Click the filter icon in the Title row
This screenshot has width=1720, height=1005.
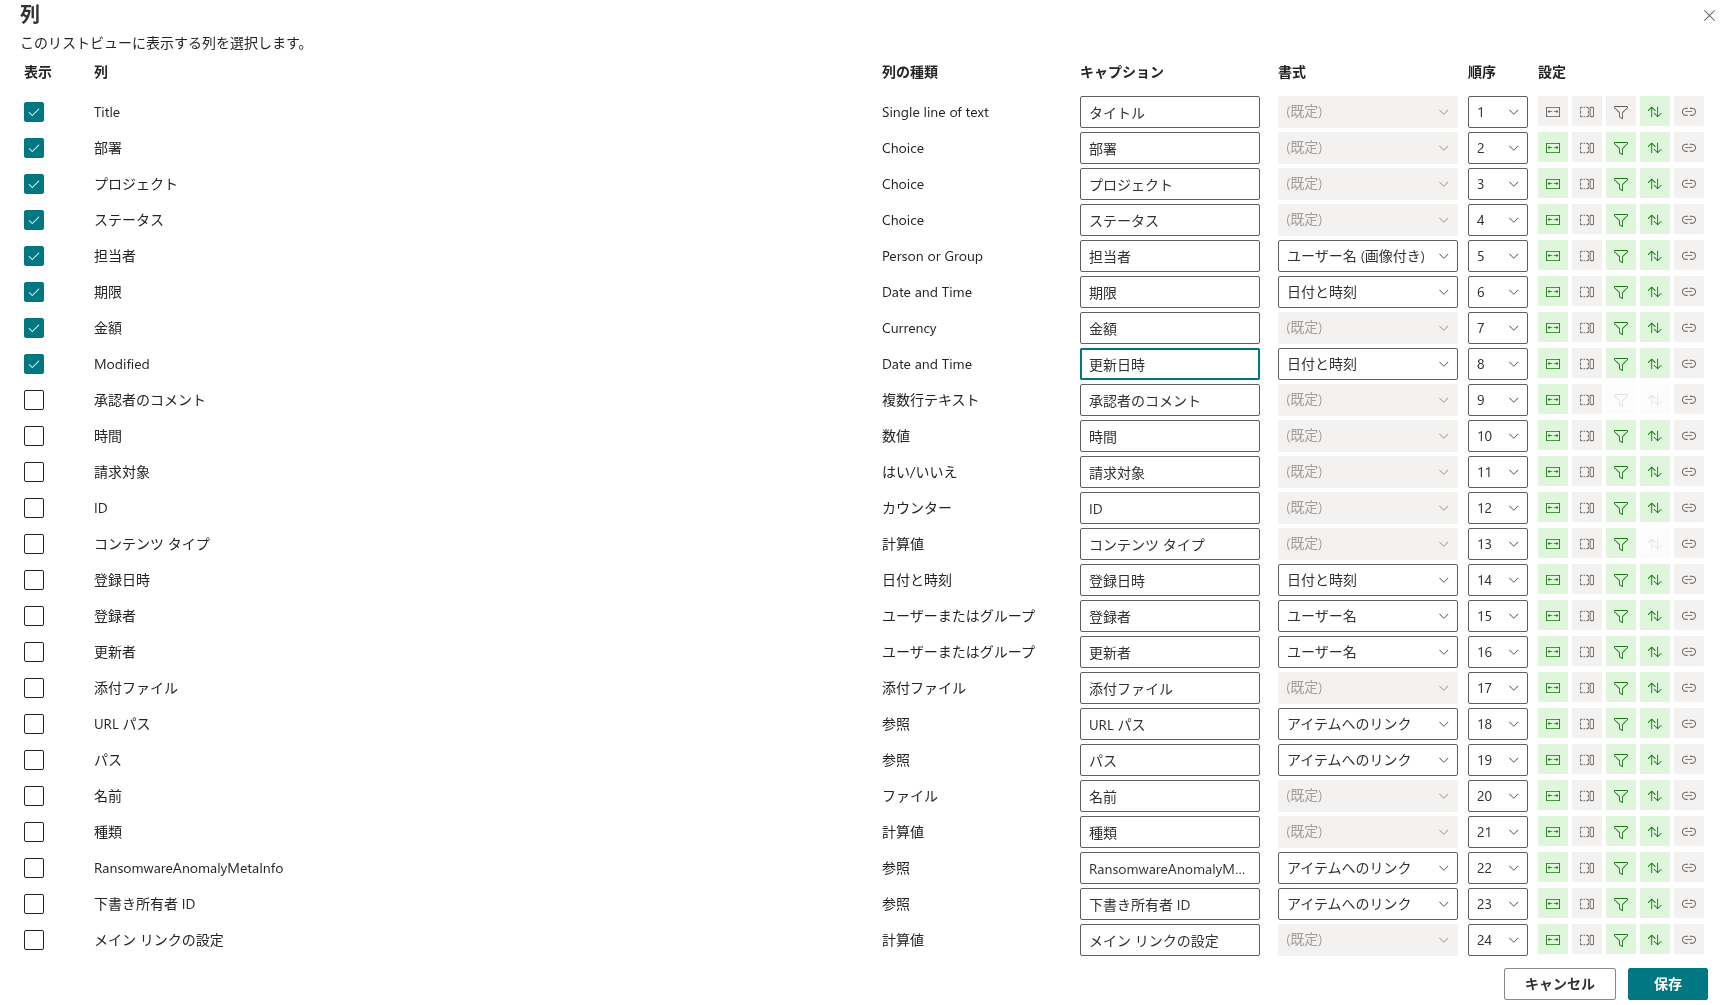point(1621,112)
